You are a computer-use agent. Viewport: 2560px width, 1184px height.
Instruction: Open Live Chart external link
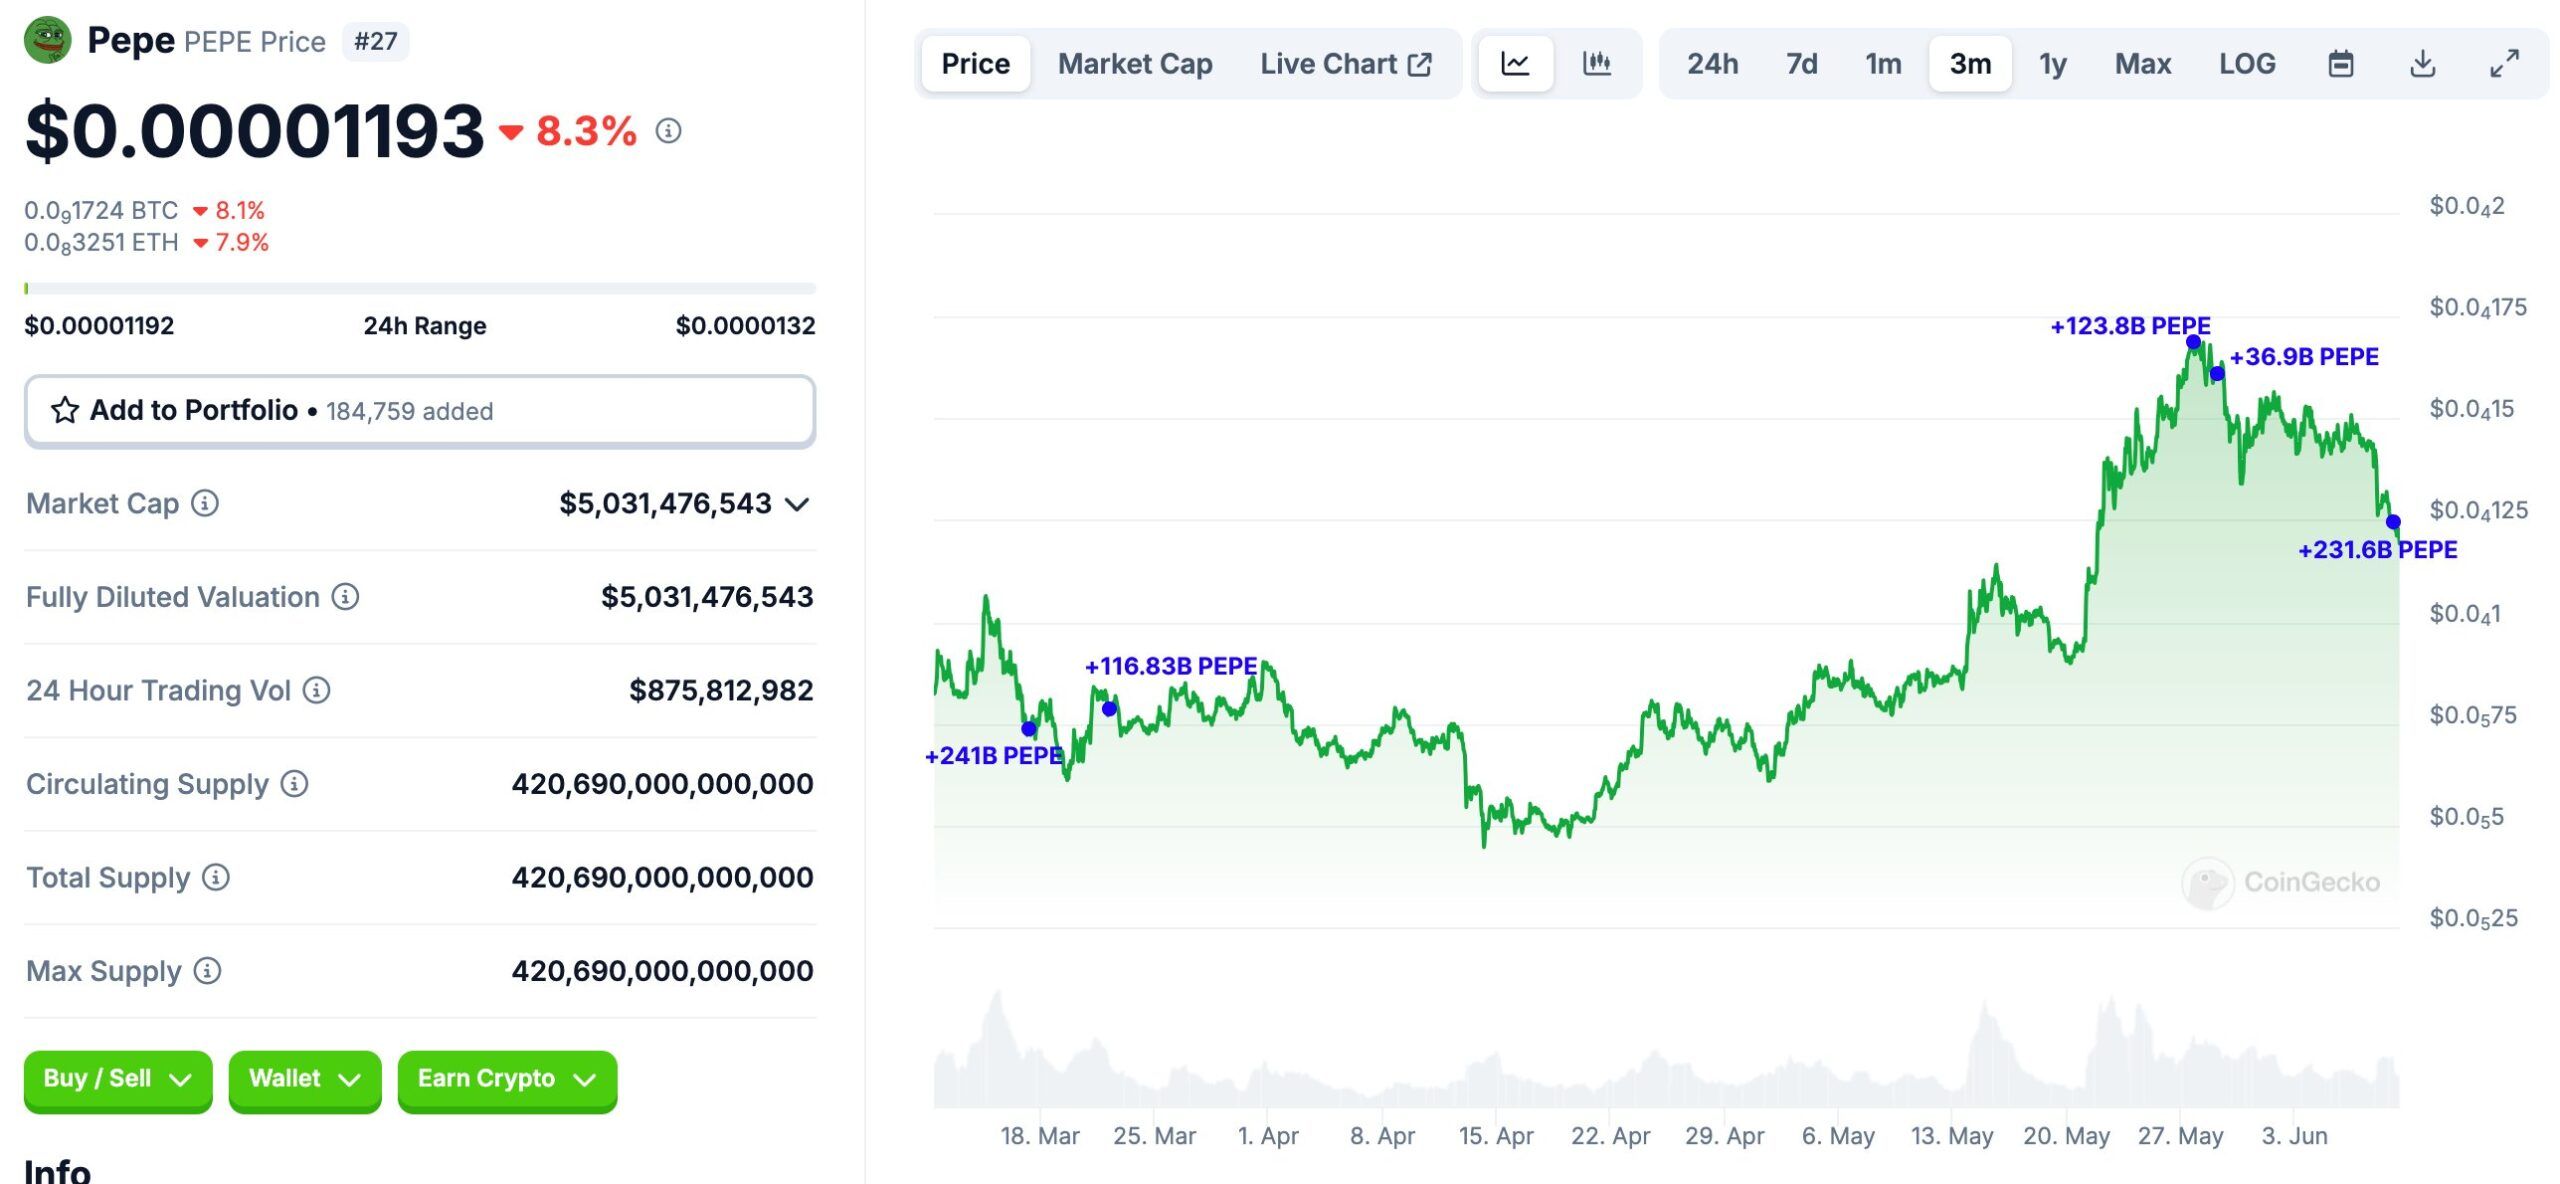[1345, 64]
